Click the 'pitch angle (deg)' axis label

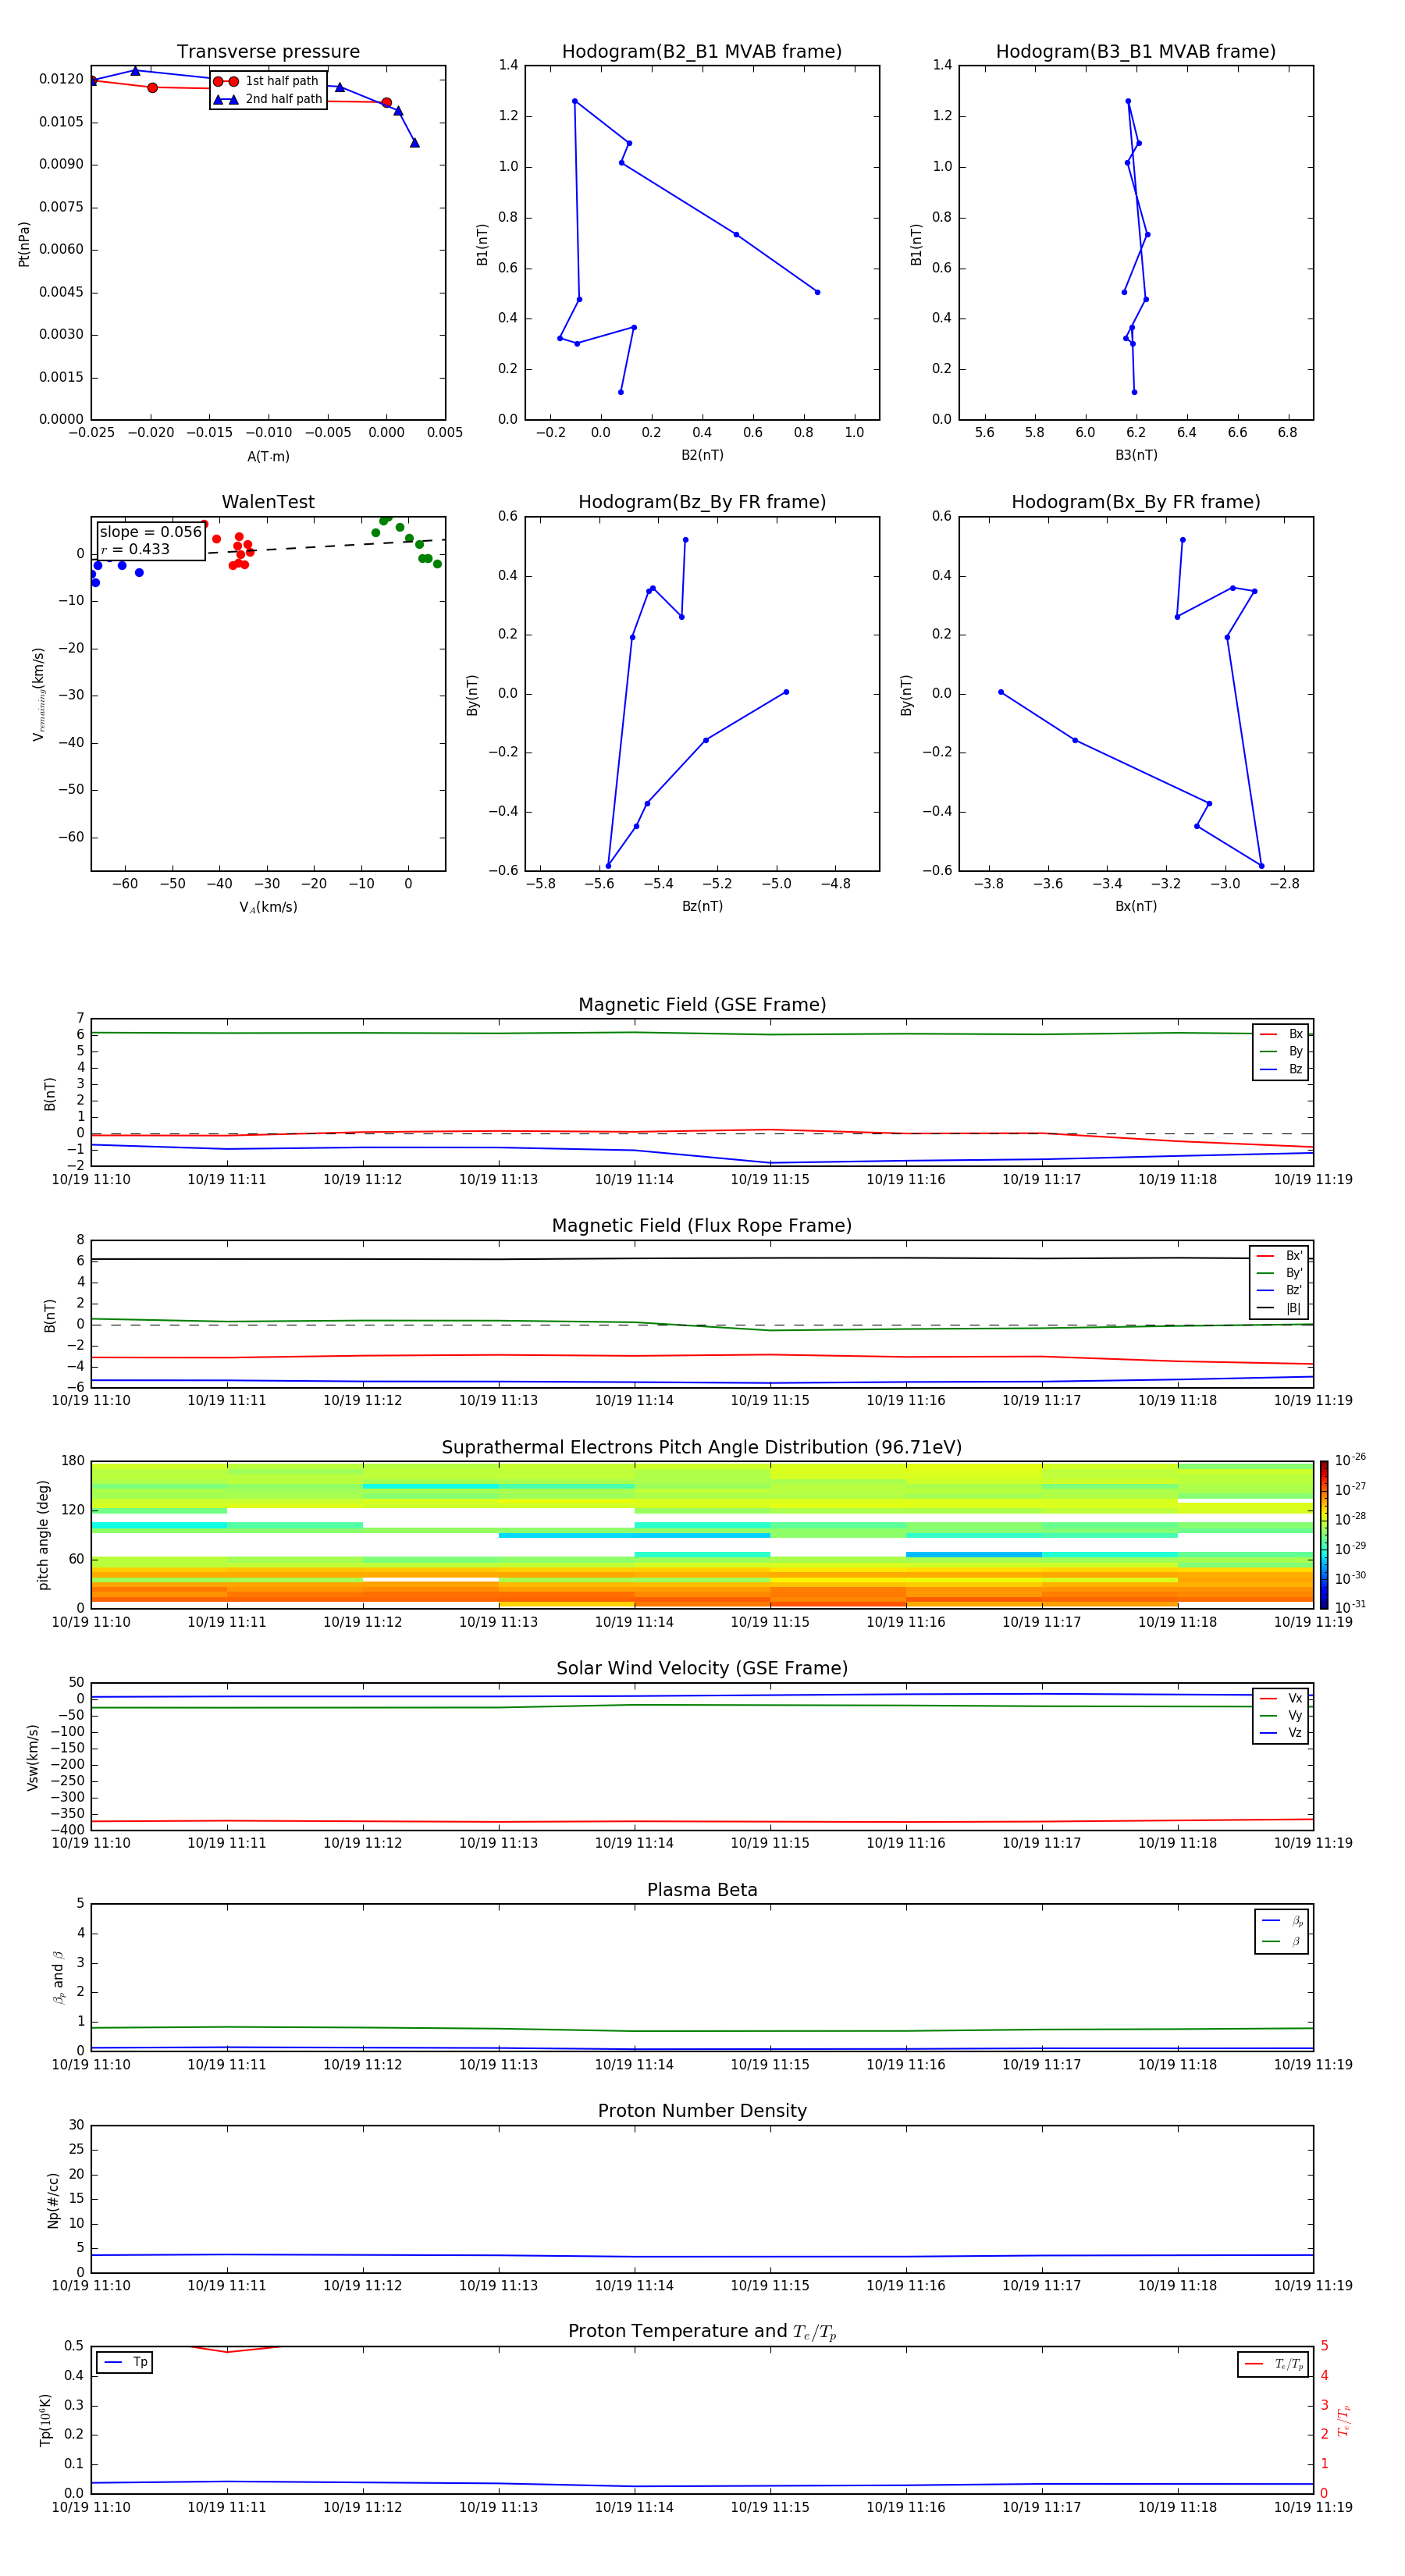coord(43,1535)
